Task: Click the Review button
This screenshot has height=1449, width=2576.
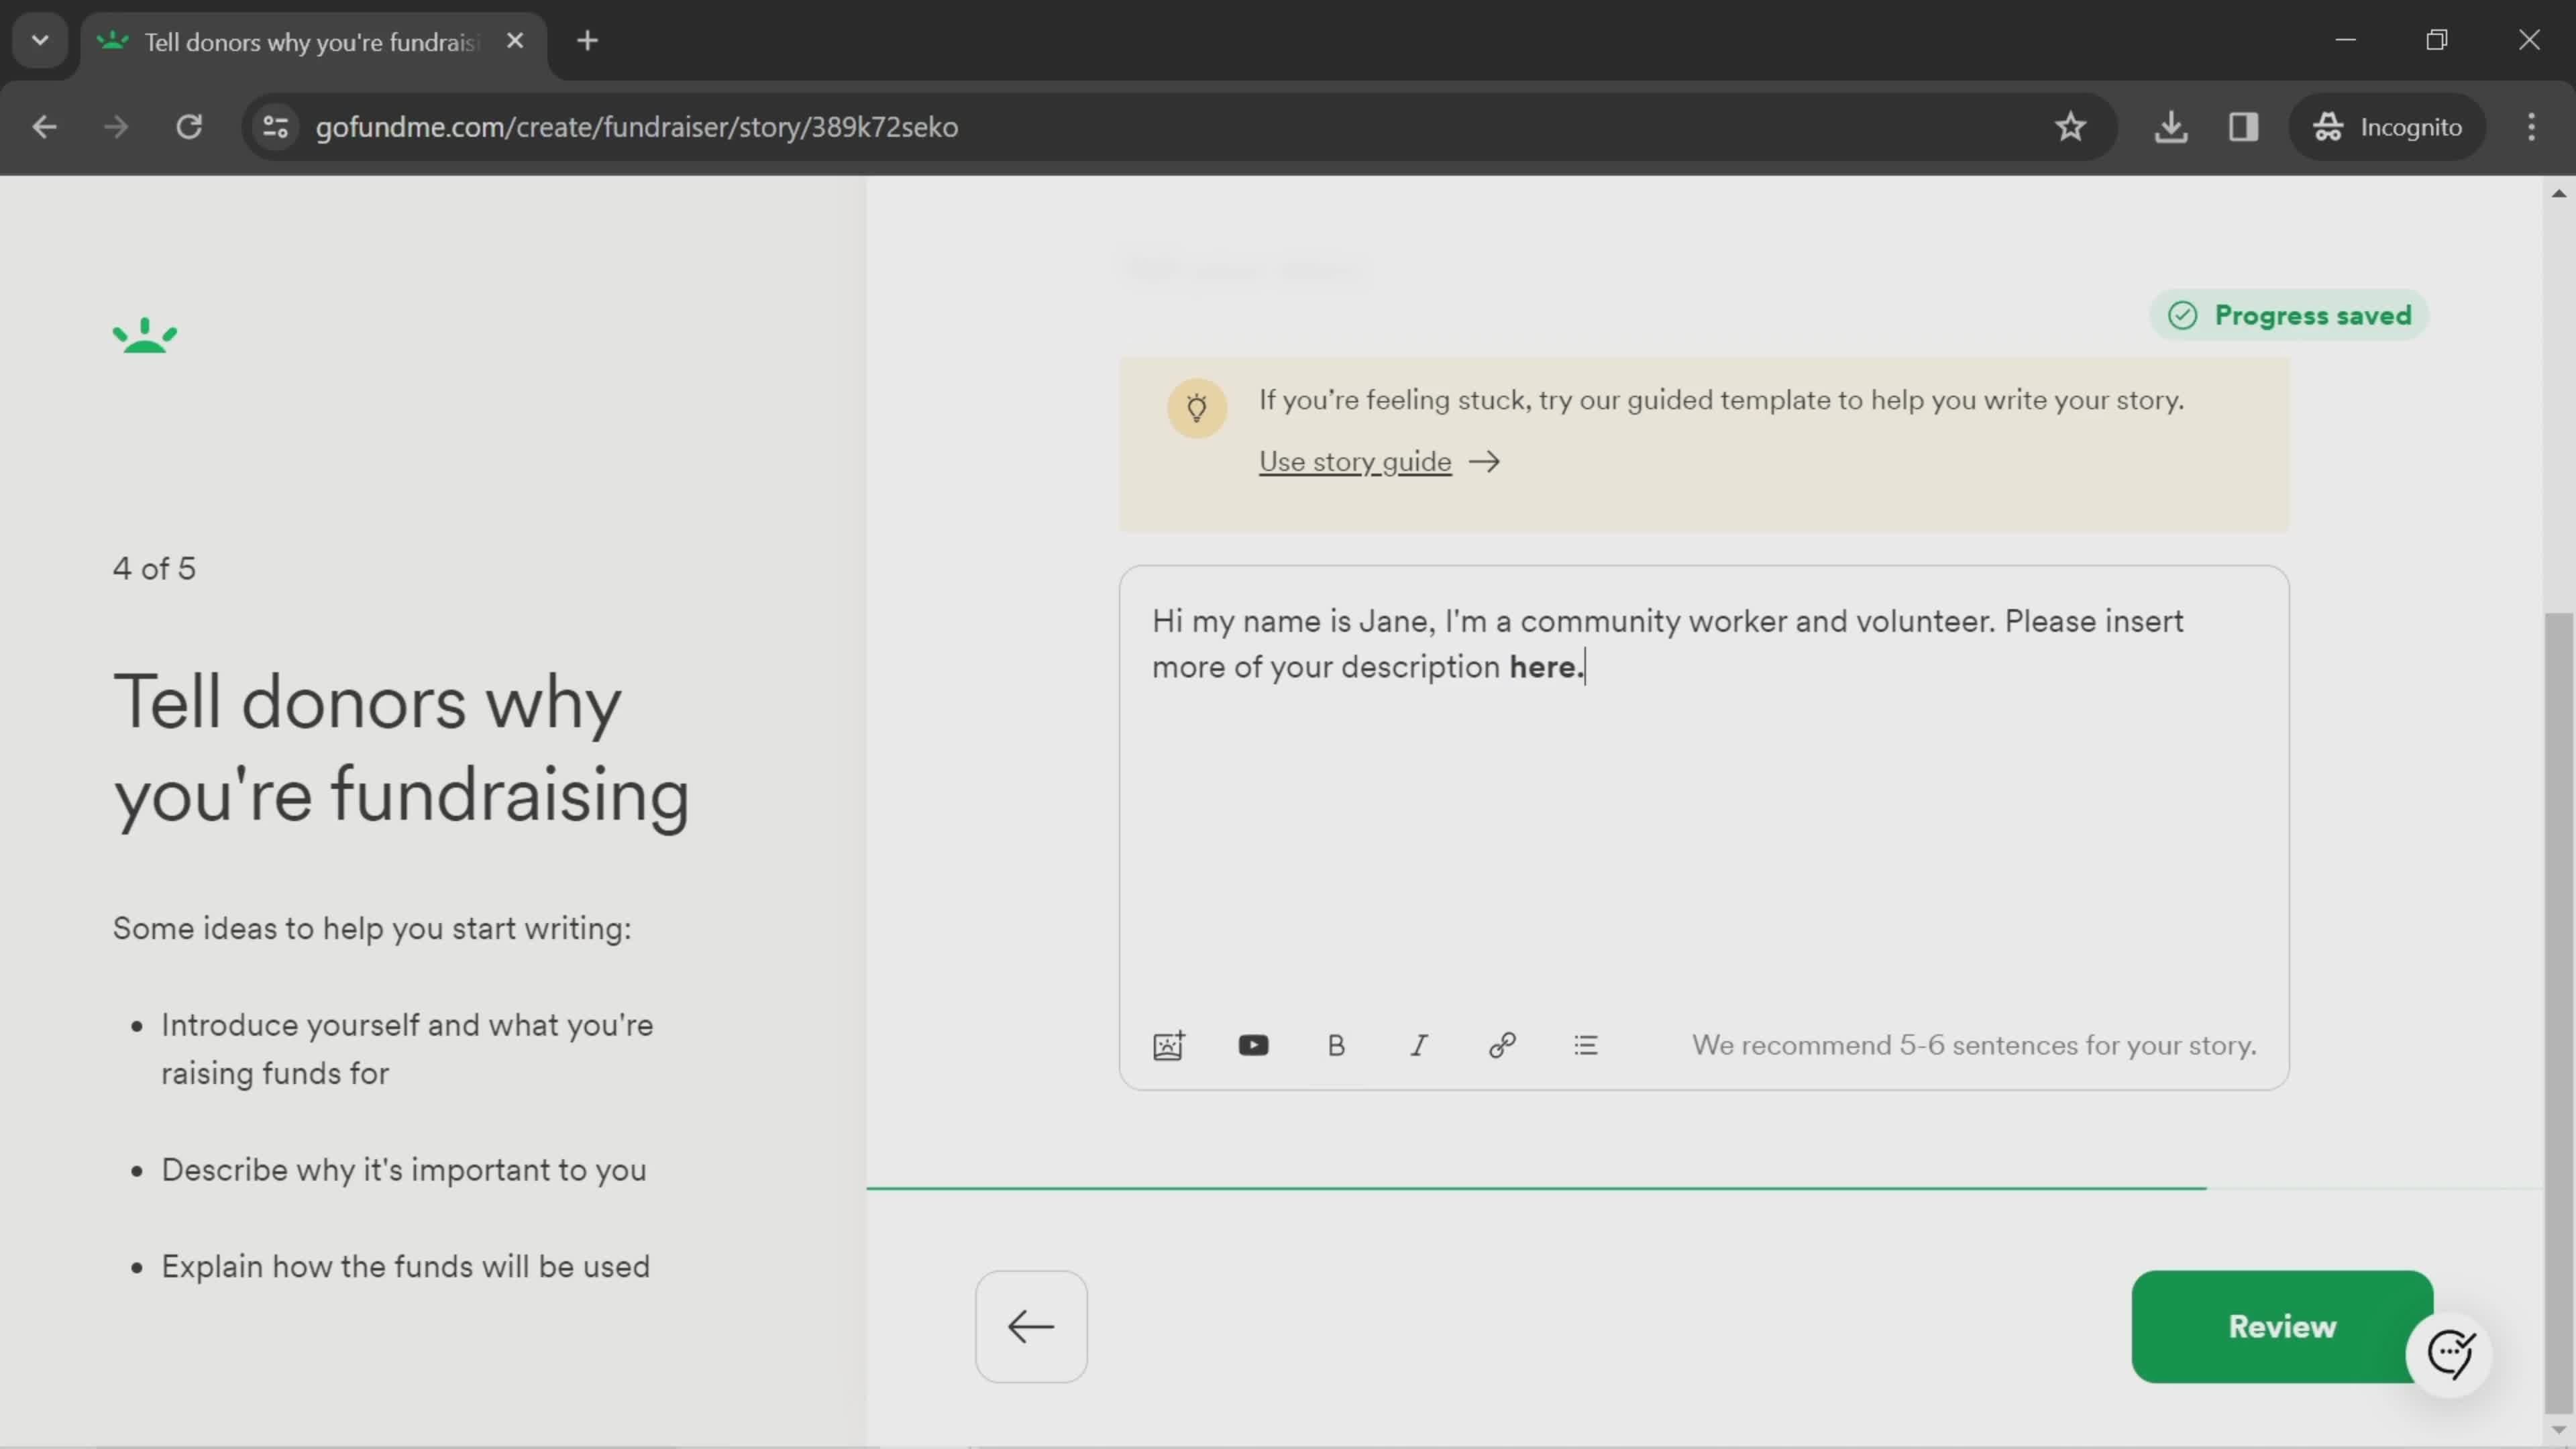Action: click(2281, 1325)
